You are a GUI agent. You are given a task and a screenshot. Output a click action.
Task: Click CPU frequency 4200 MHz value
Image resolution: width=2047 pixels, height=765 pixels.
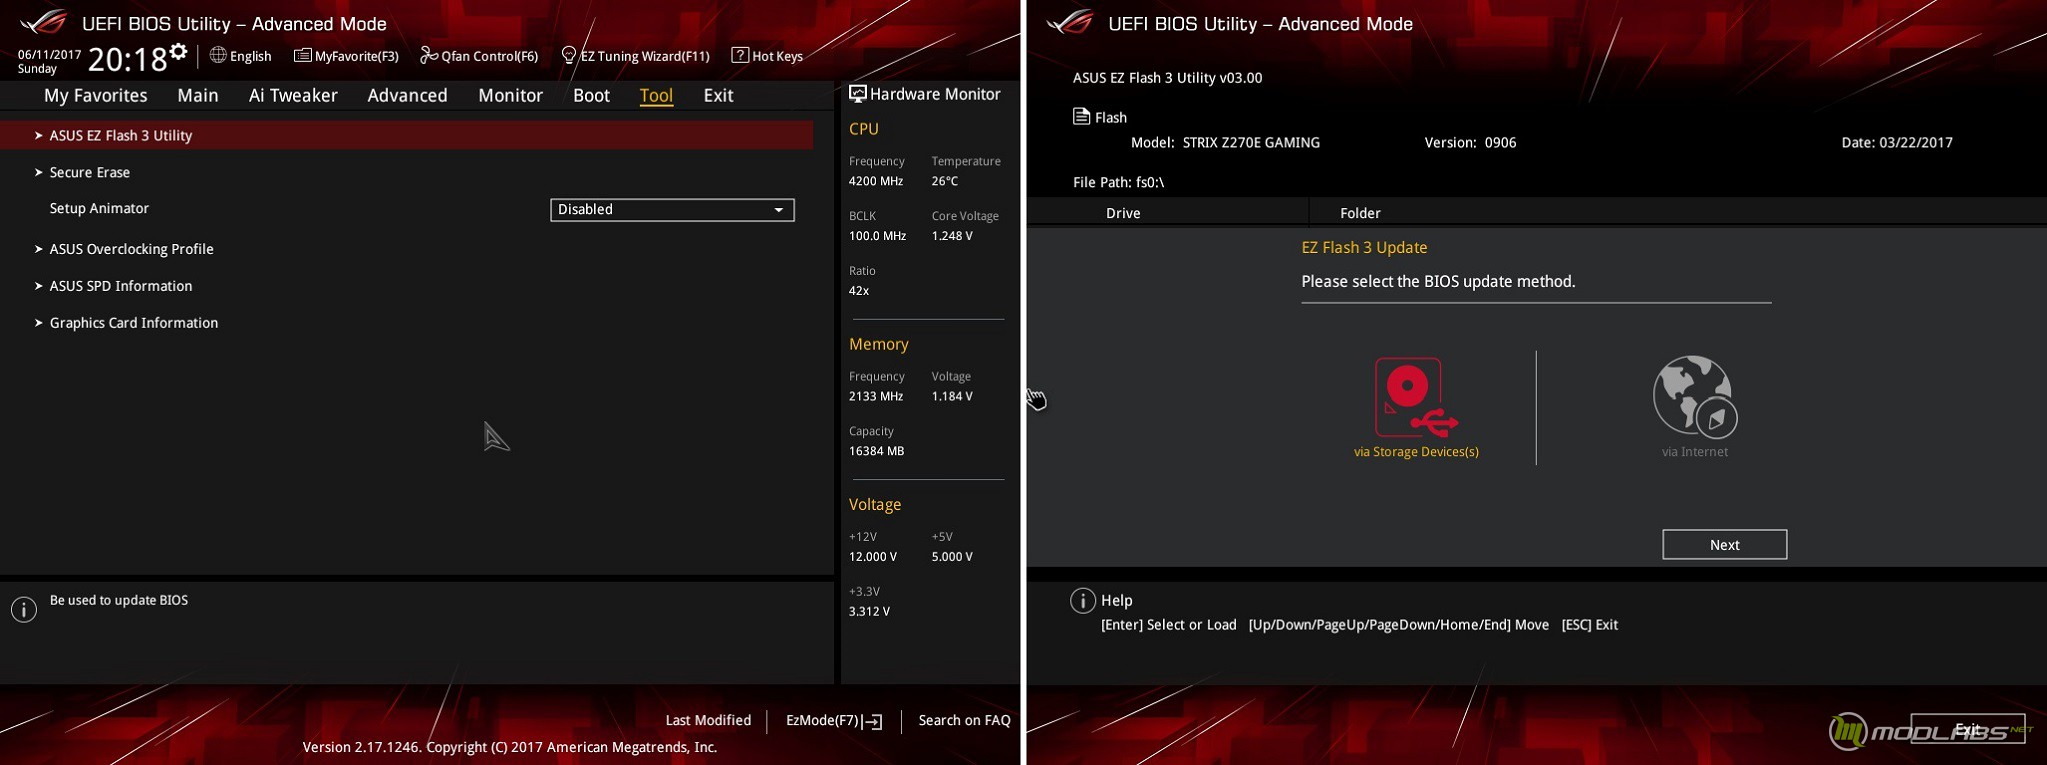click(876, 181)
